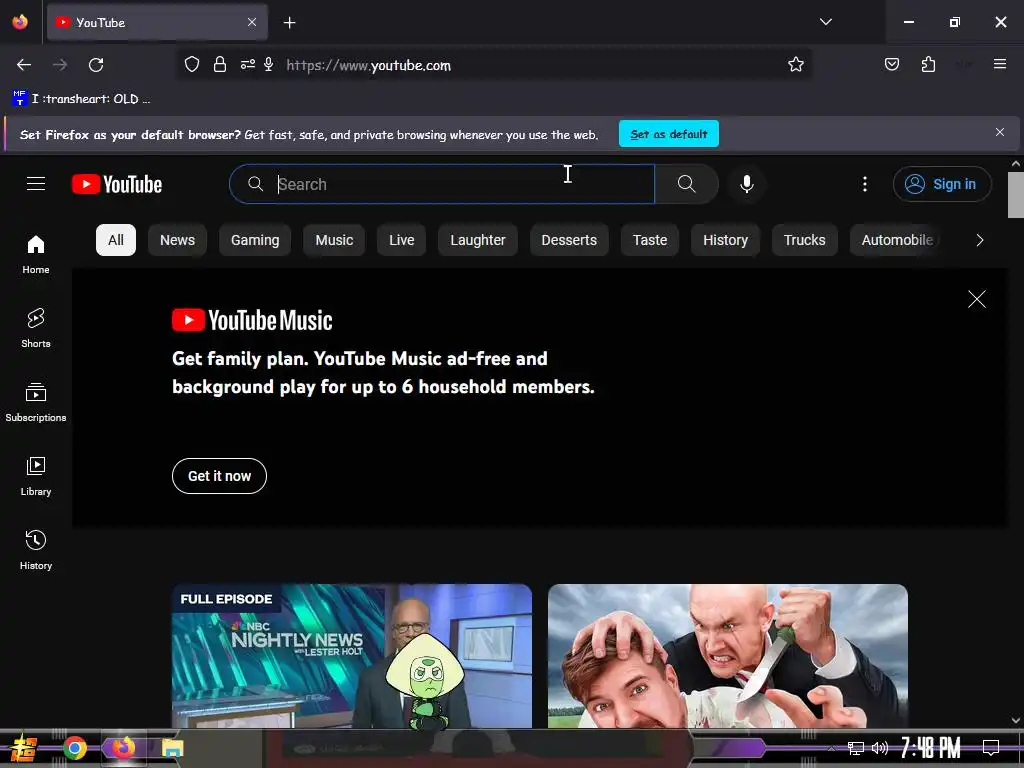
Task: Open site permissions icon in address bar
Action: tap(248, 65)
